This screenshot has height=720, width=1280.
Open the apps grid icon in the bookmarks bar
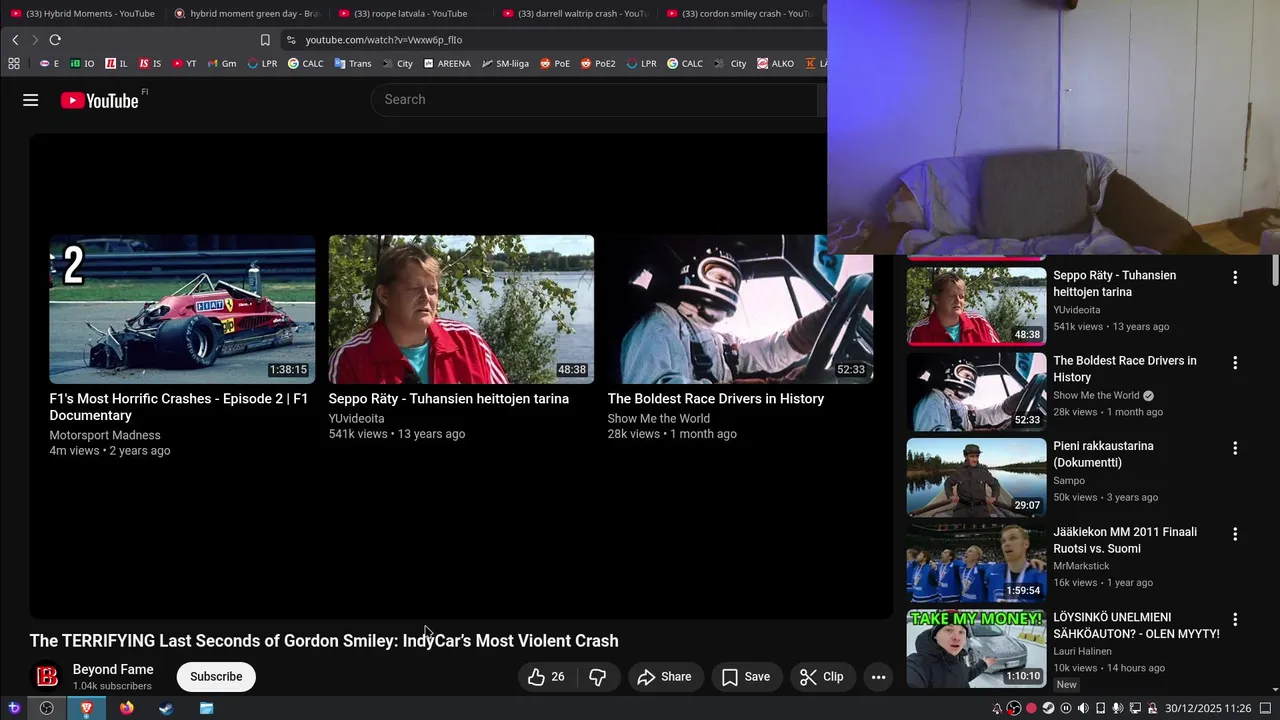tap(14, 63)
